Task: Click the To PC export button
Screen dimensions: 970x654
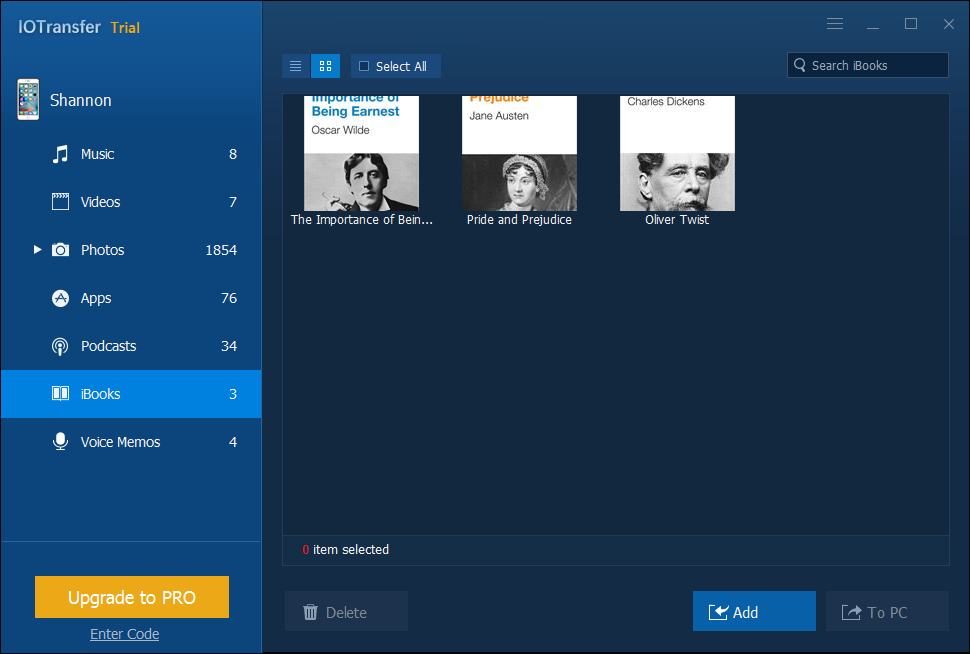Action: (887, 611)
